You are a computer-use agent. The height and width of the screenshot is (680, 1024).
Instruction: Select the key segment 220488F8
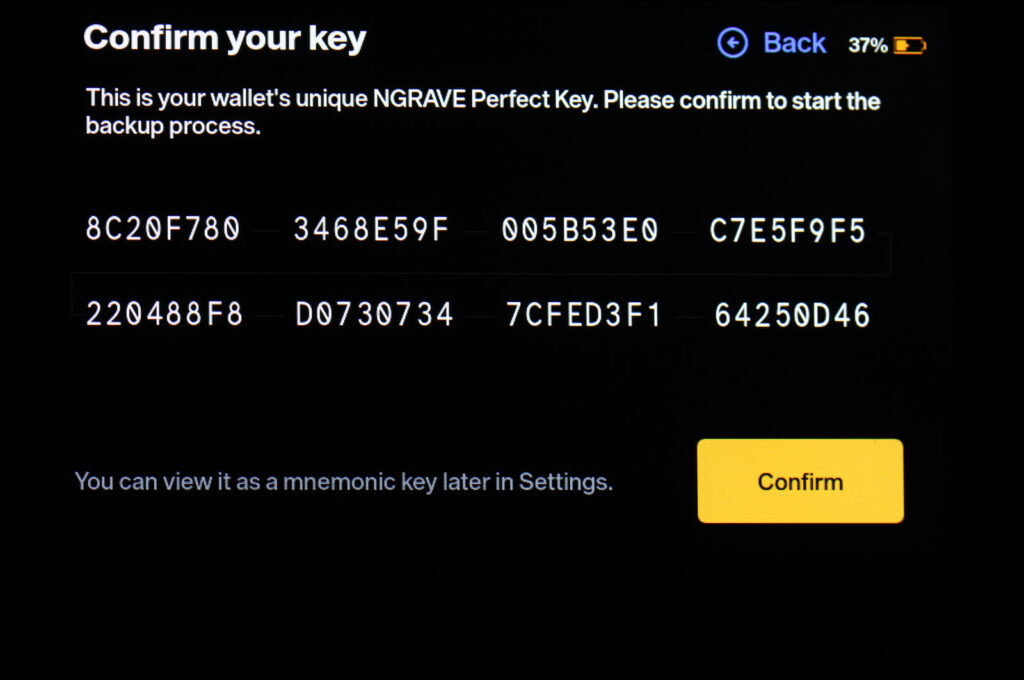[x=164, y=316]
